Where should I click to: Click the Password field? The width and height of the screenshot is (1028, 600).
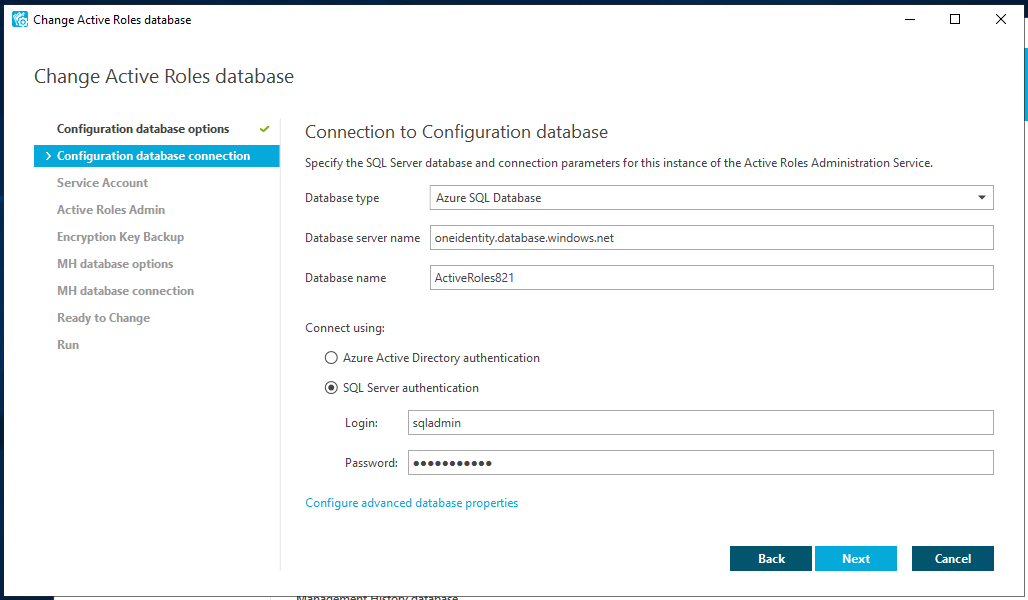click(699, 463)
